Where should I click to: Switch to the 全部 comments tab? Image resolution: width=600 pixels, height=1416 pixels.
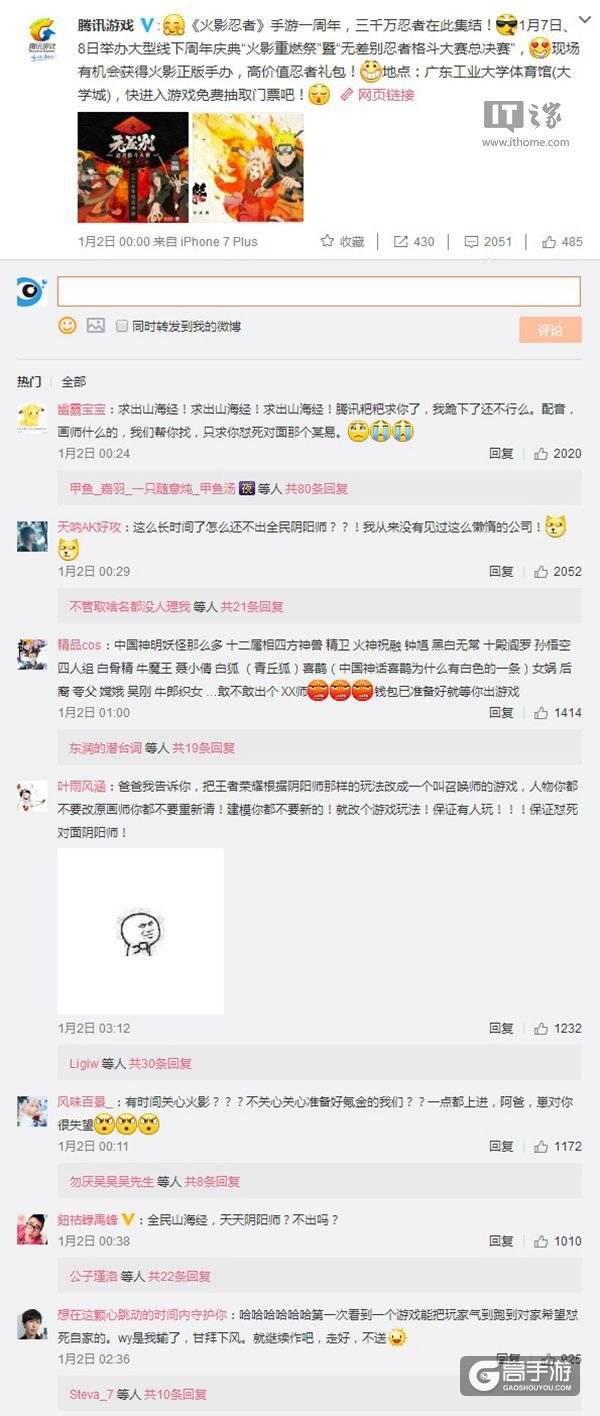(74, 382)
